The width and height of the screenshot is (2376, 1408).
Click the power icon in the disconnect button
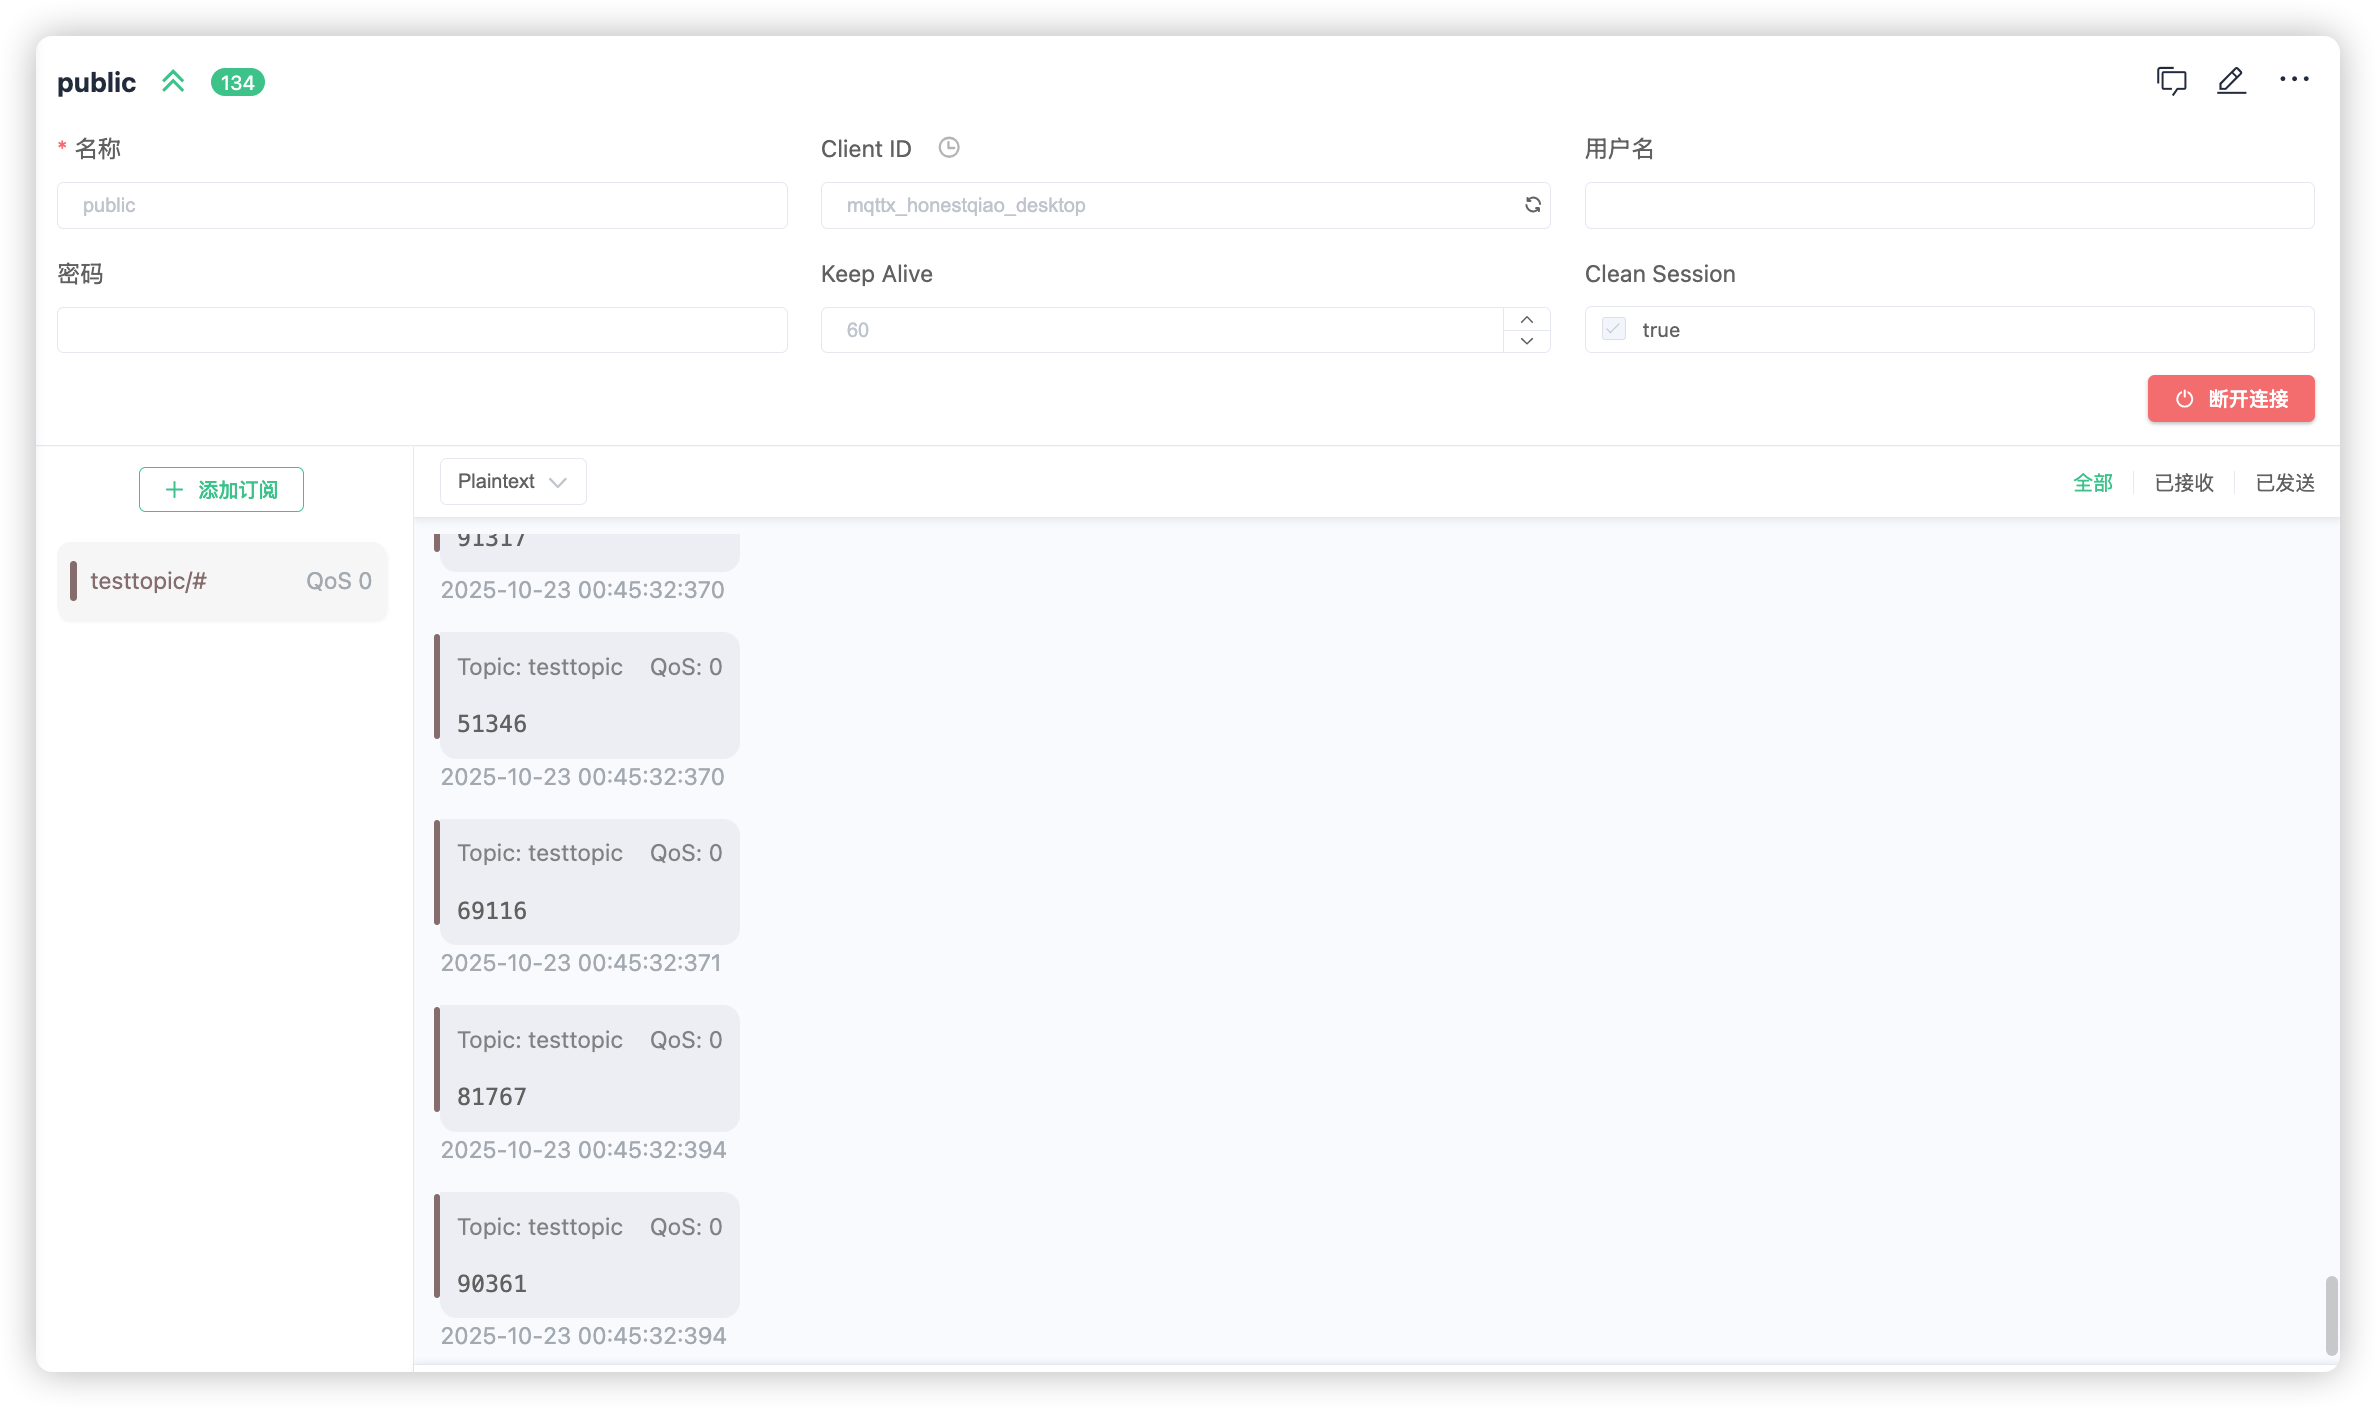coord(2185,399)
